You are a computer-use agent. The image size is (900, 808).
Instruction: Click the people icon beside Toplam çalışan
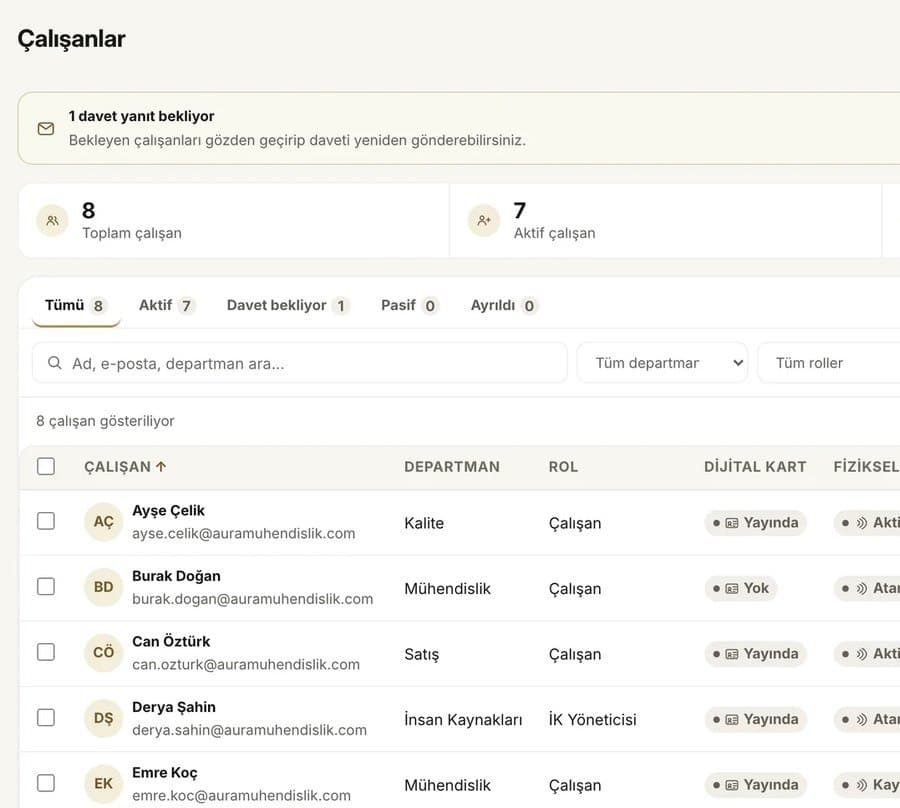[52, 221]
